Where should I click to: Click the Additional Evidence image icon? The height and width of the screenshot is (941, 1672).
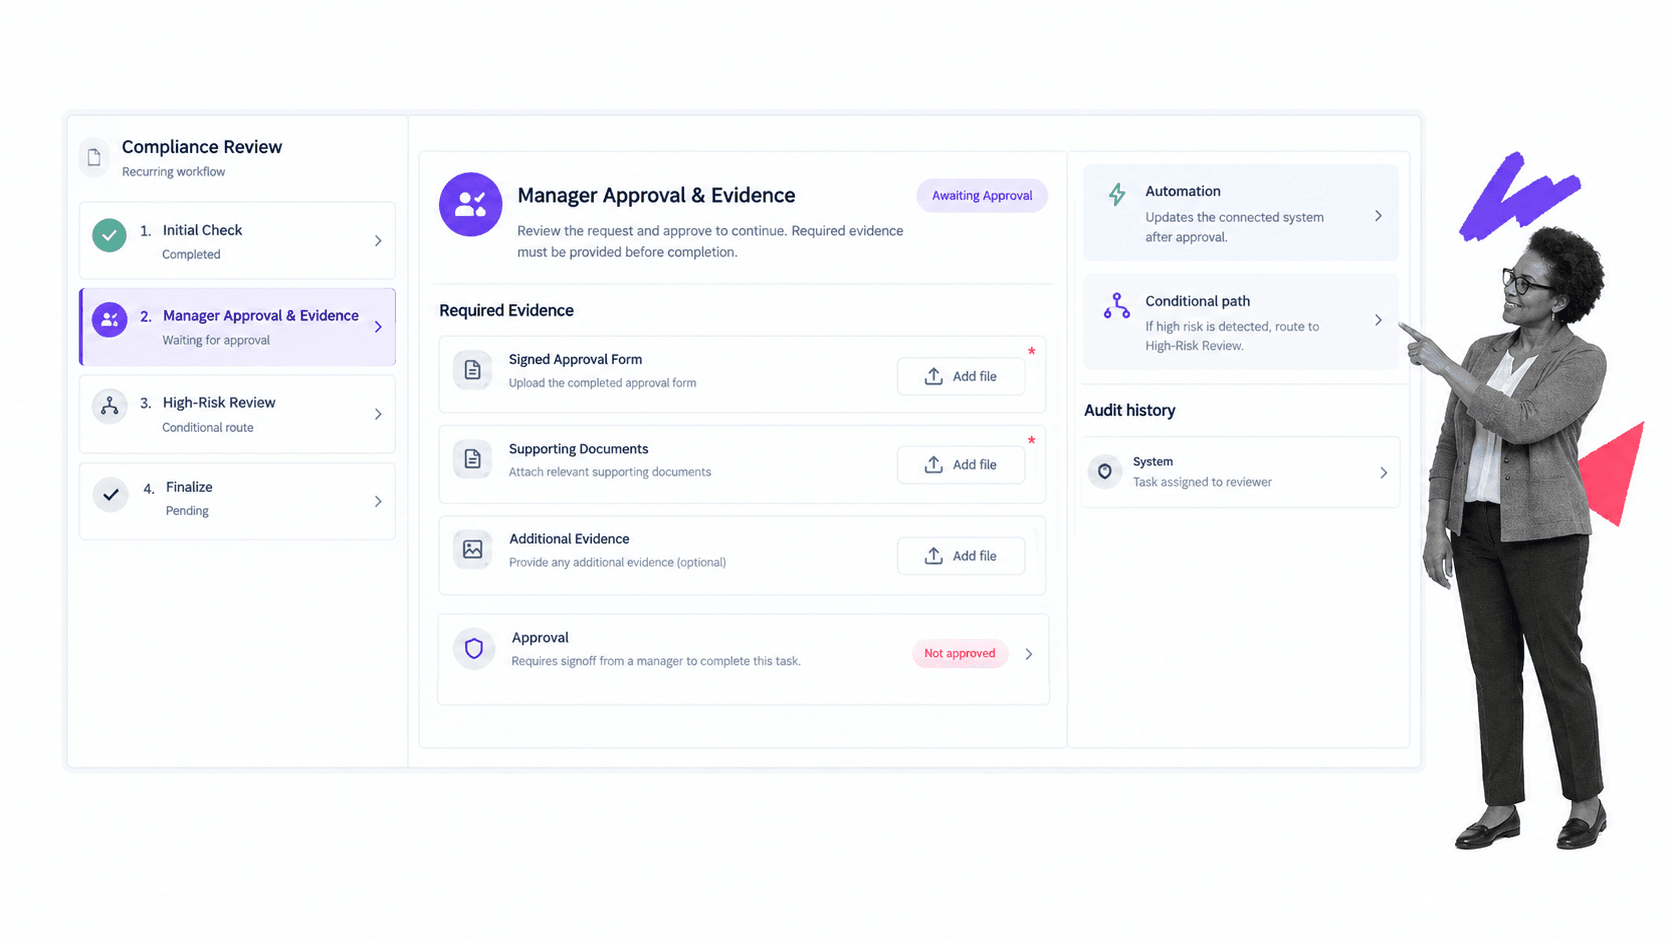click(x=472, y=549)
